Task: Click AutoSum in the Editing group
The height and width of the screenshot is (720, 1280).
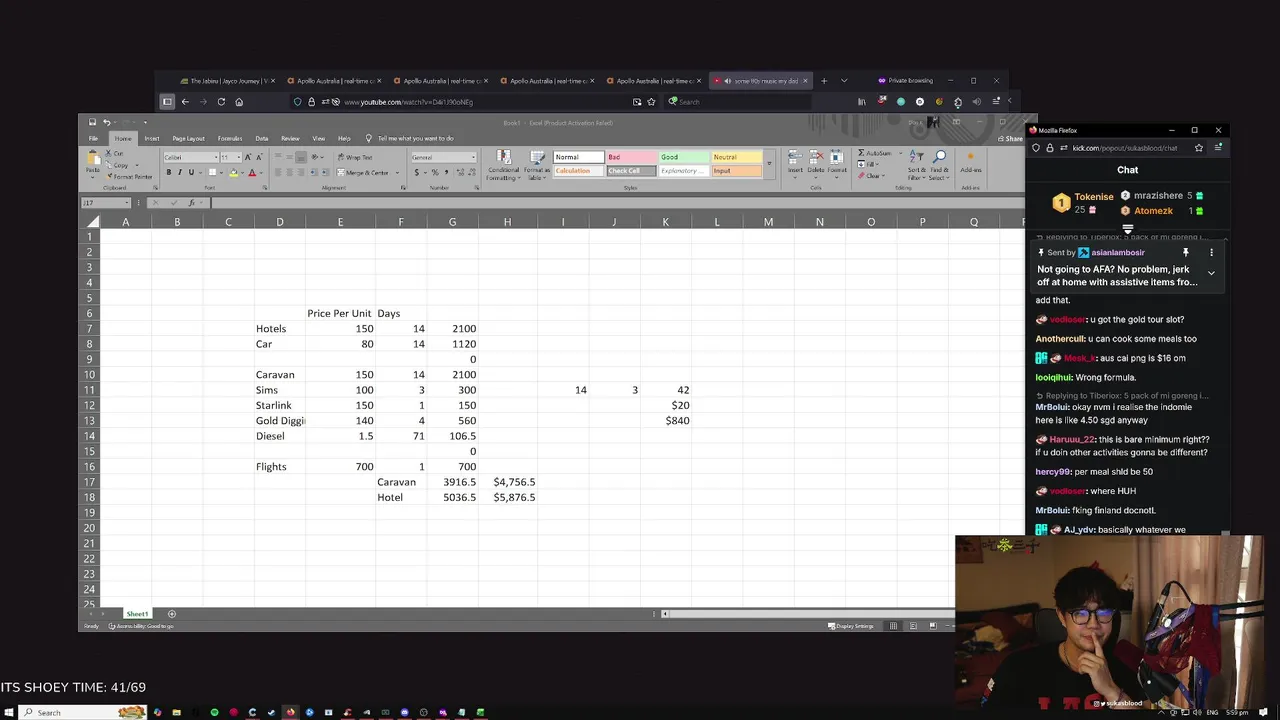Action: click(875, 154)
